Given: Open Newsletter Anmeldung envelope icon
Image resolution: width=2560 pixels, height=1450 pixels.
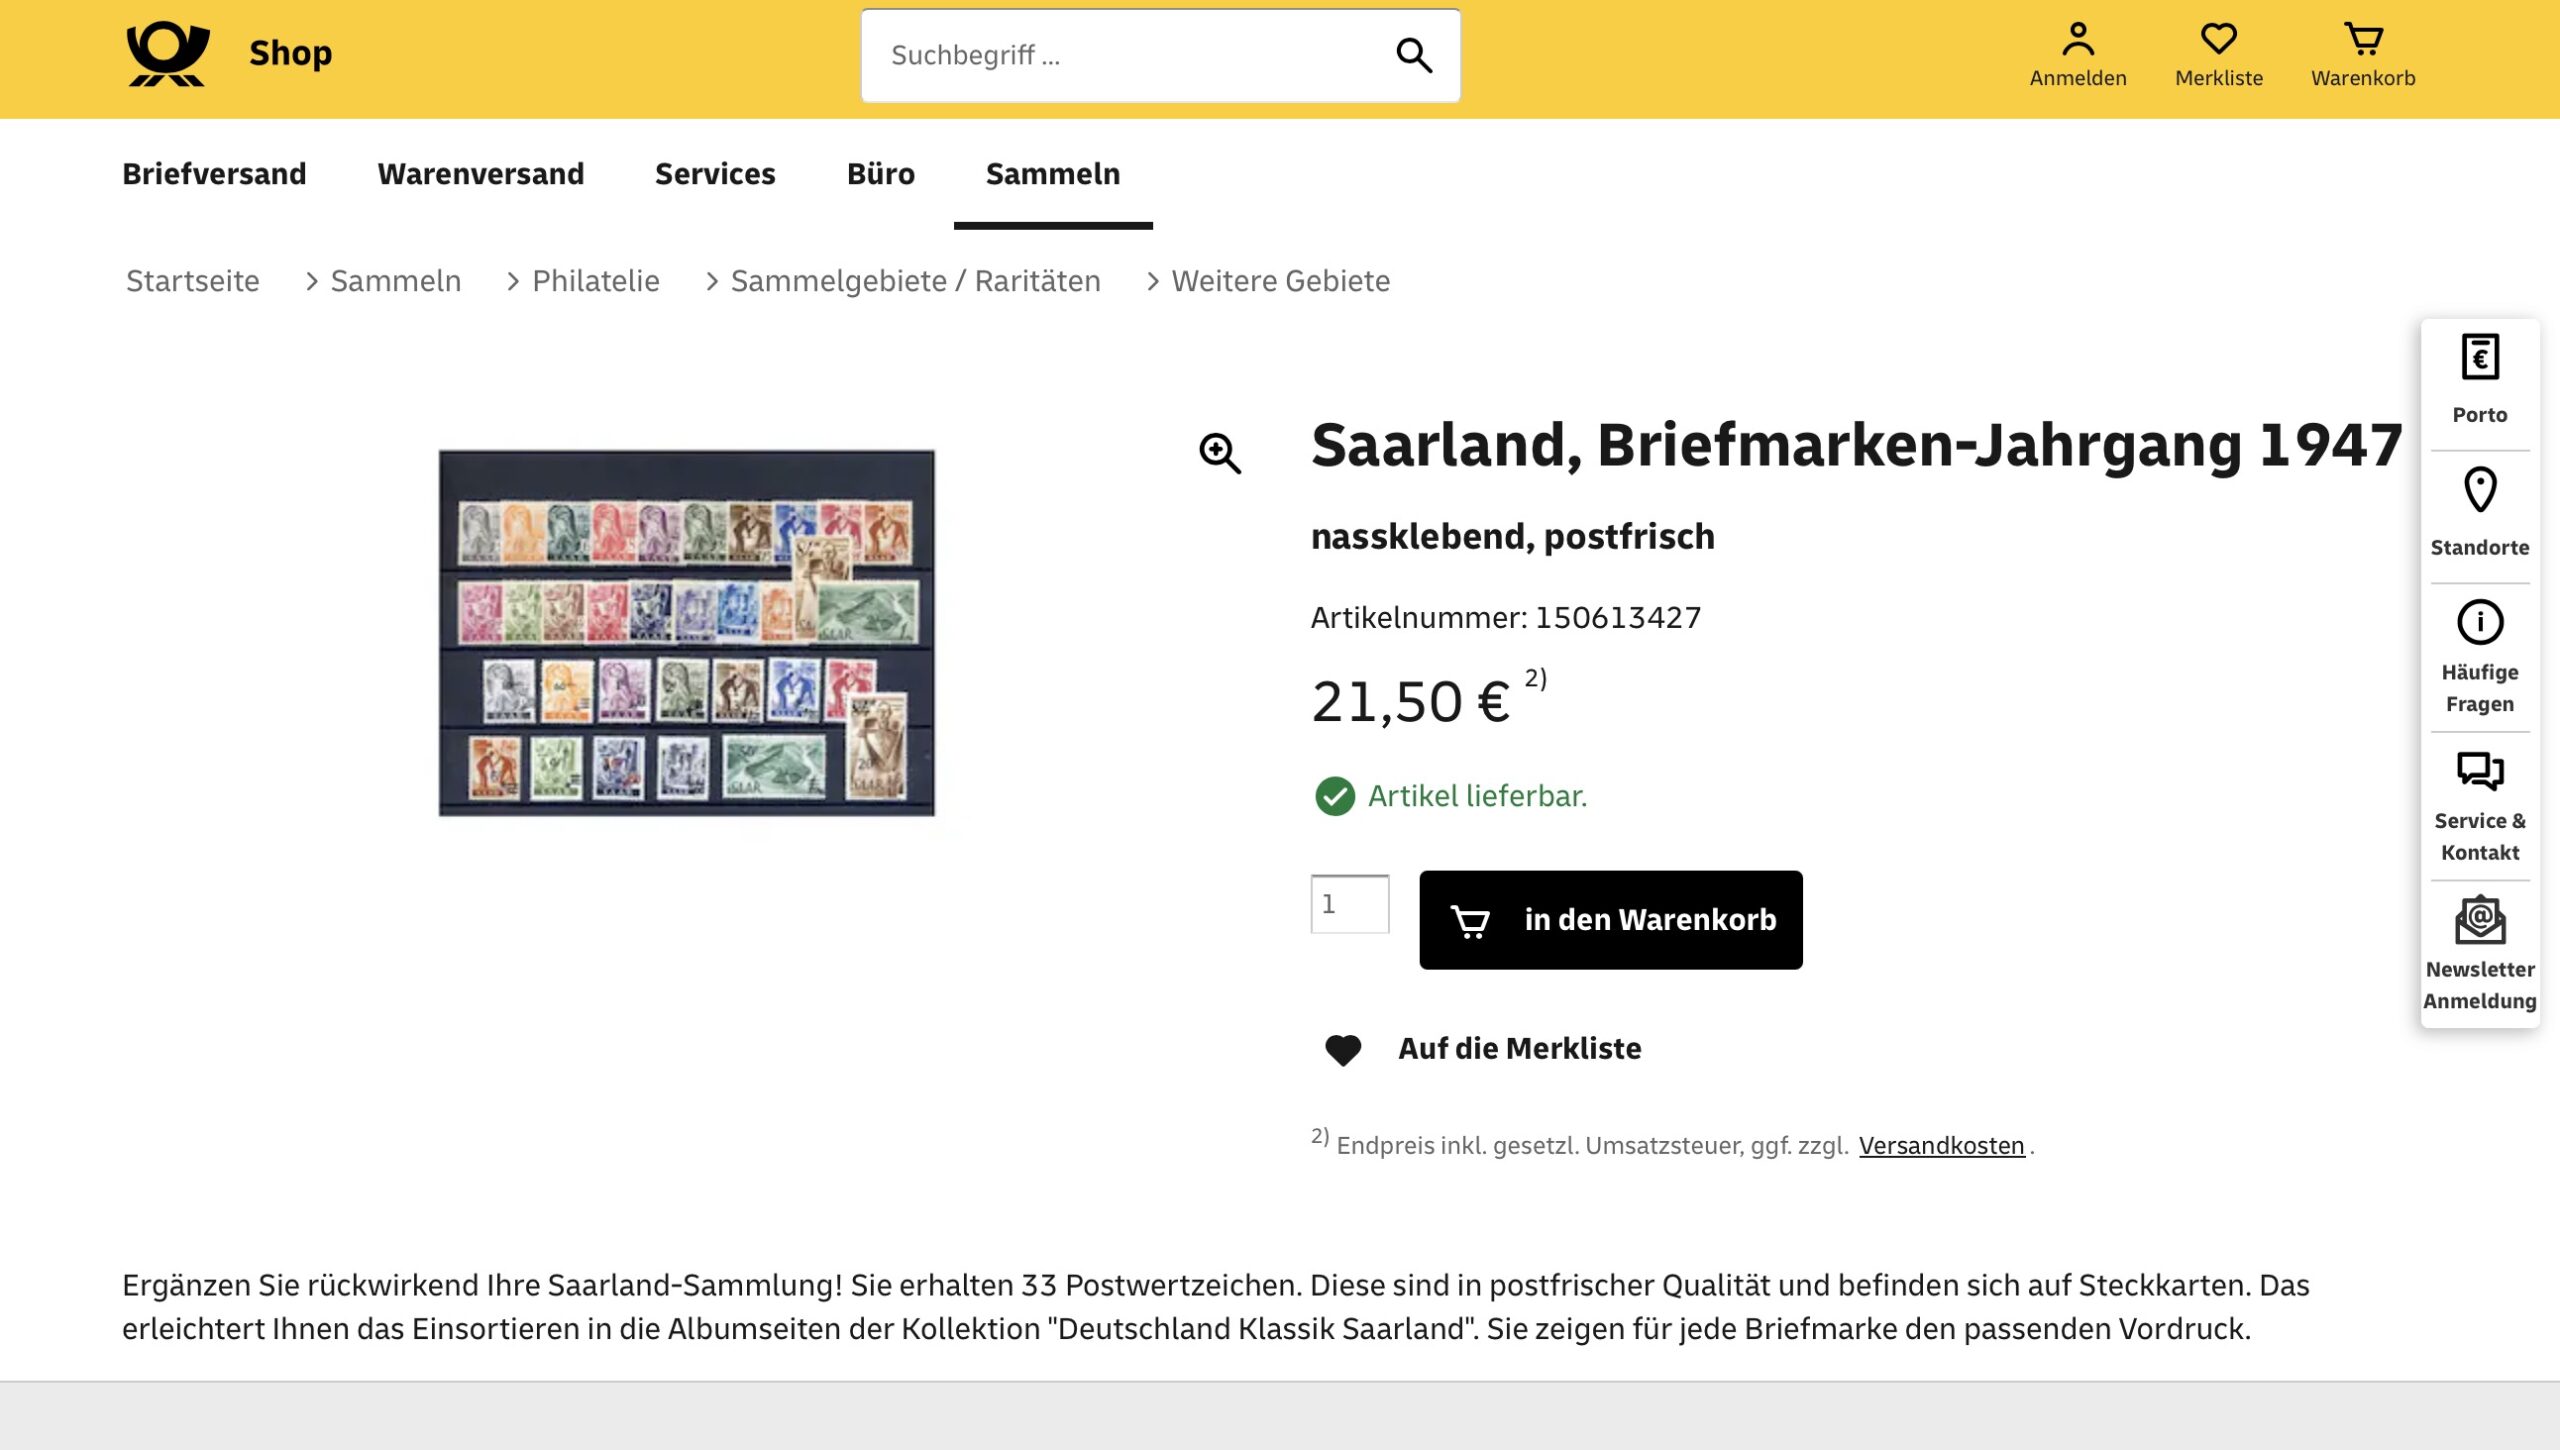Looking at the screenshot, I should click(x=2480, y=920).
